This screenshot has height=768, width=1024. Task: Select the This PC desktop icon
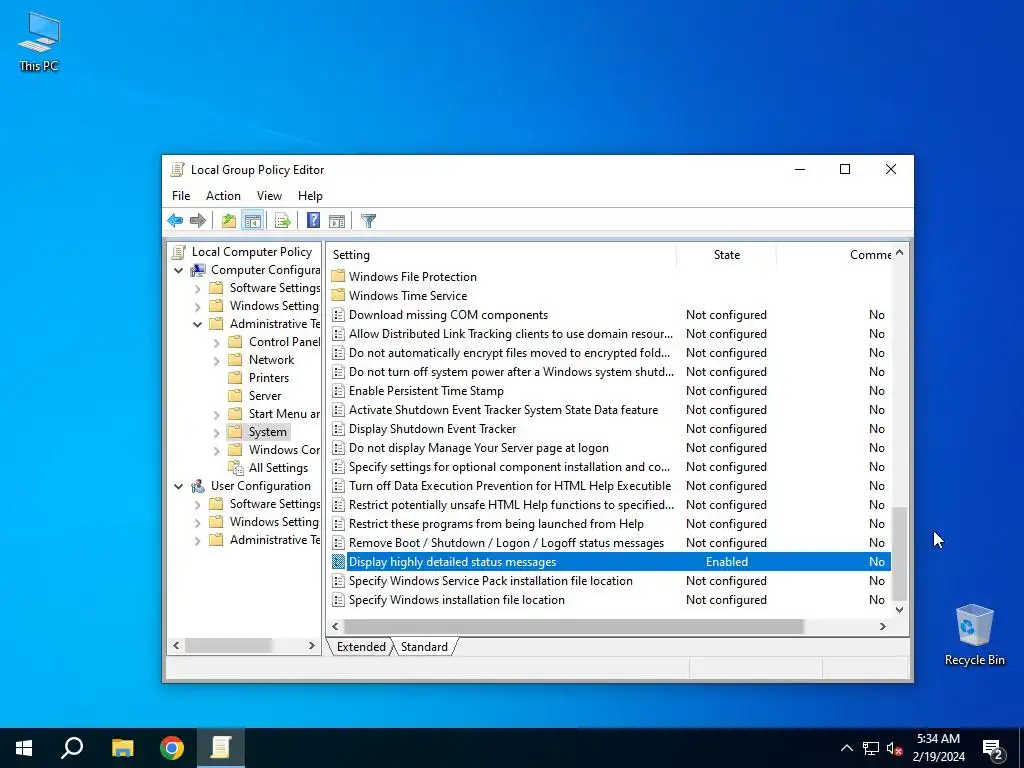[x=39, y=41]
